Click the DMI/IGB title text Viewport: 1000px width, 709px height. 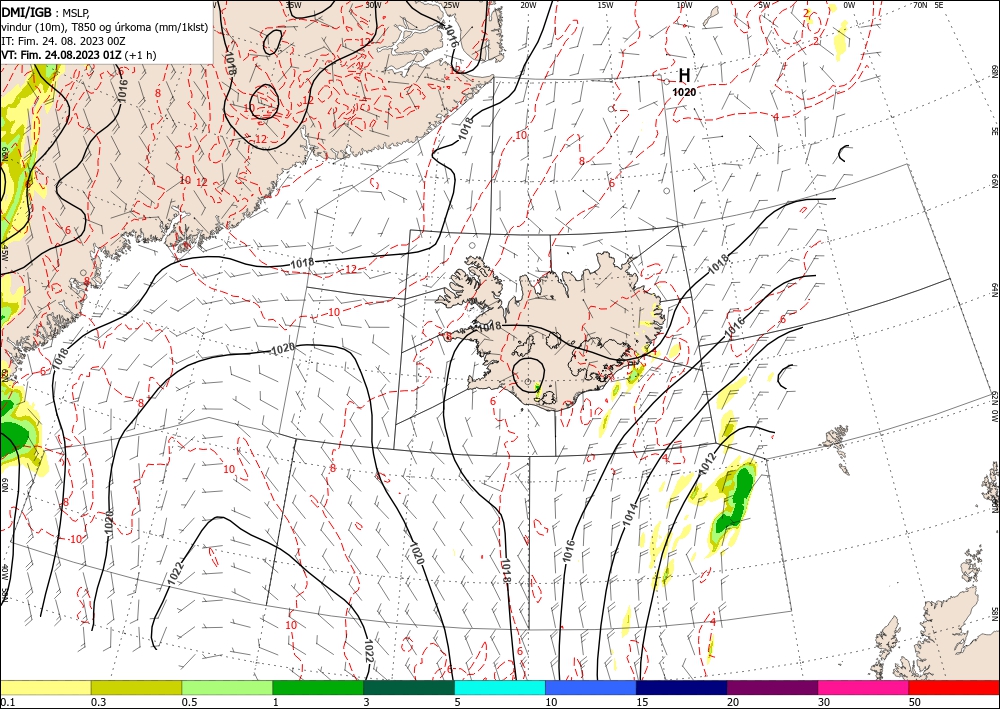[x=27, y=11]
